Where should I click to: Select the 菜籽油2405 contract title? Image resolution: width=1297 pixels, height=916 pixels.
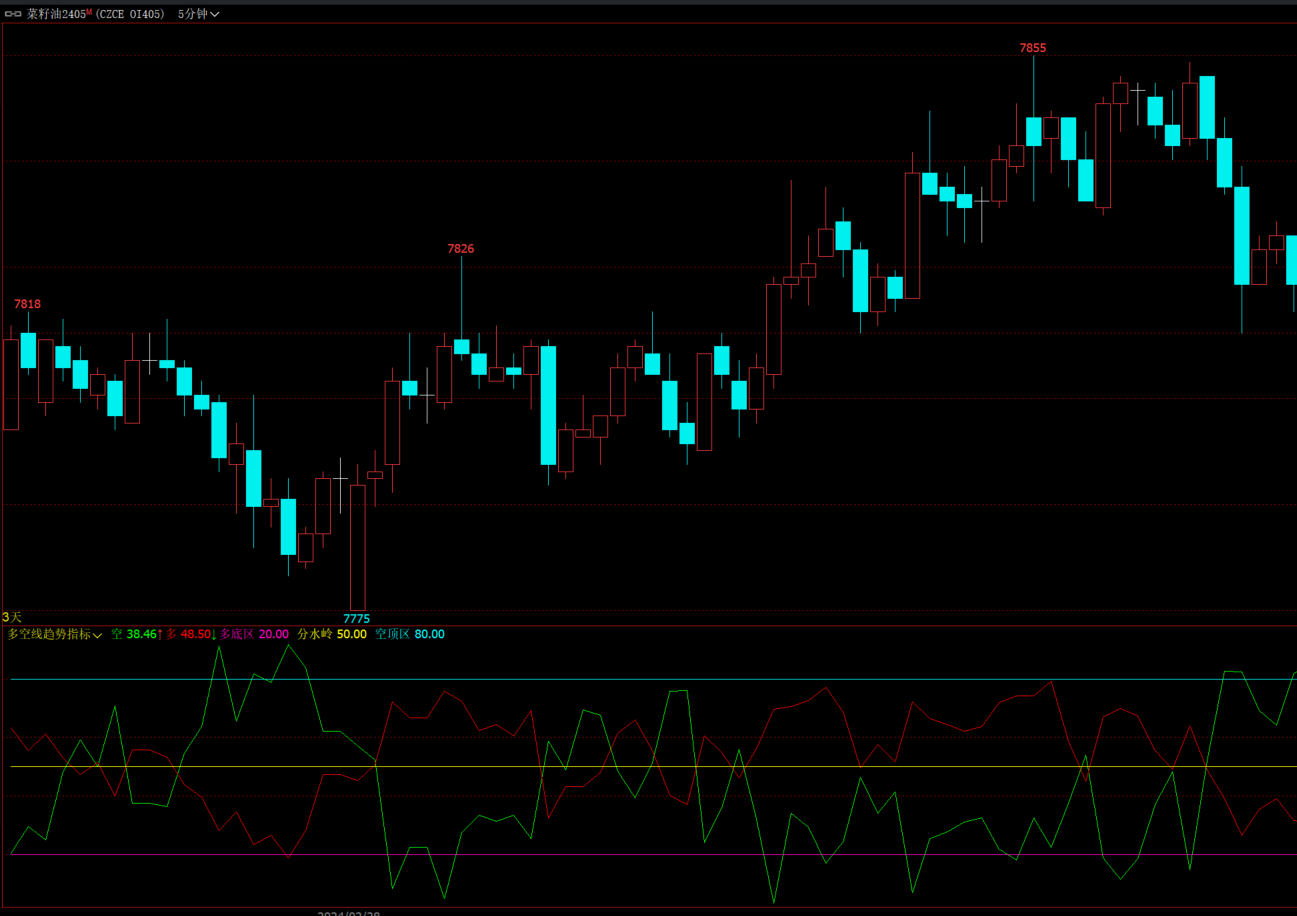[57, 14]
